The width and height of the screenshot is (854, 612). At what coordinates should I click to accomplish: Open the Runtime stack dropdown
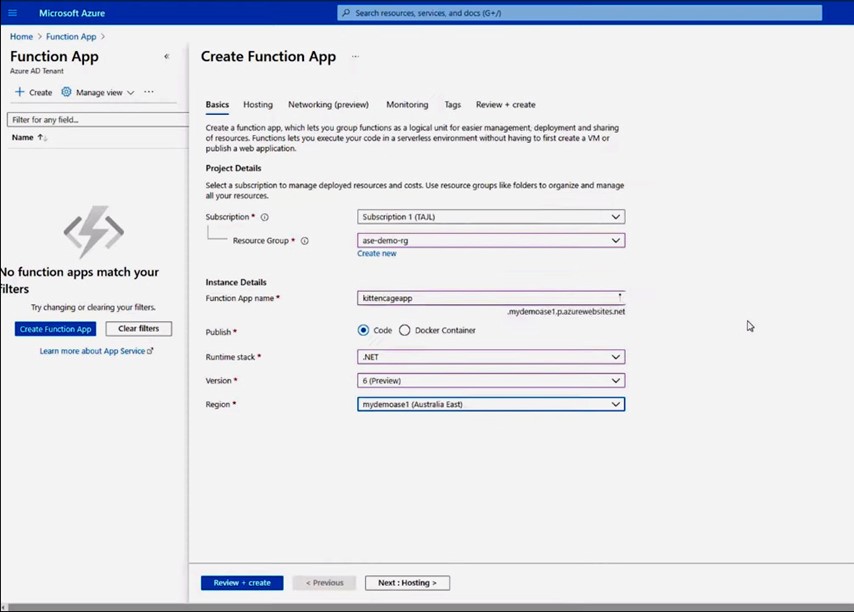(x=491, y=357)
